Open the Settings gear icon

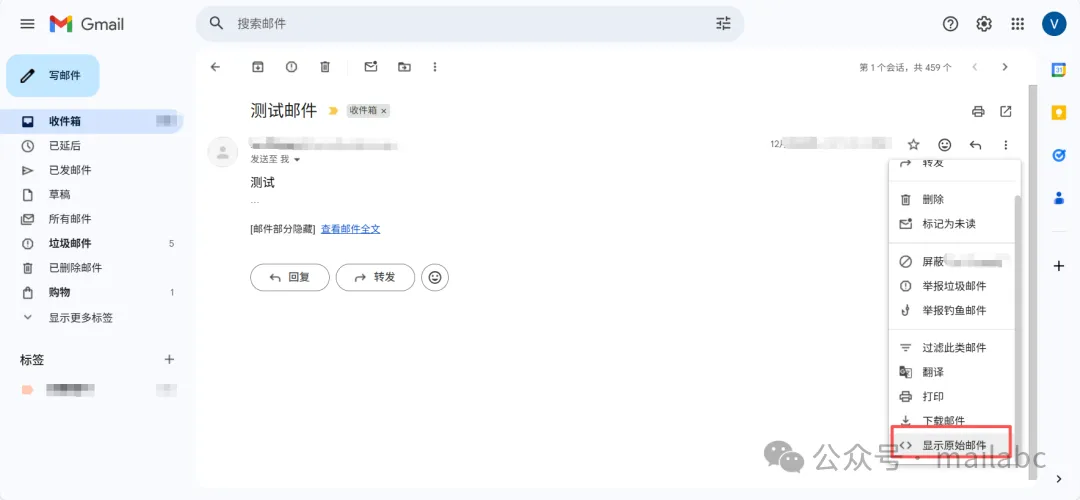coord(984,24)
